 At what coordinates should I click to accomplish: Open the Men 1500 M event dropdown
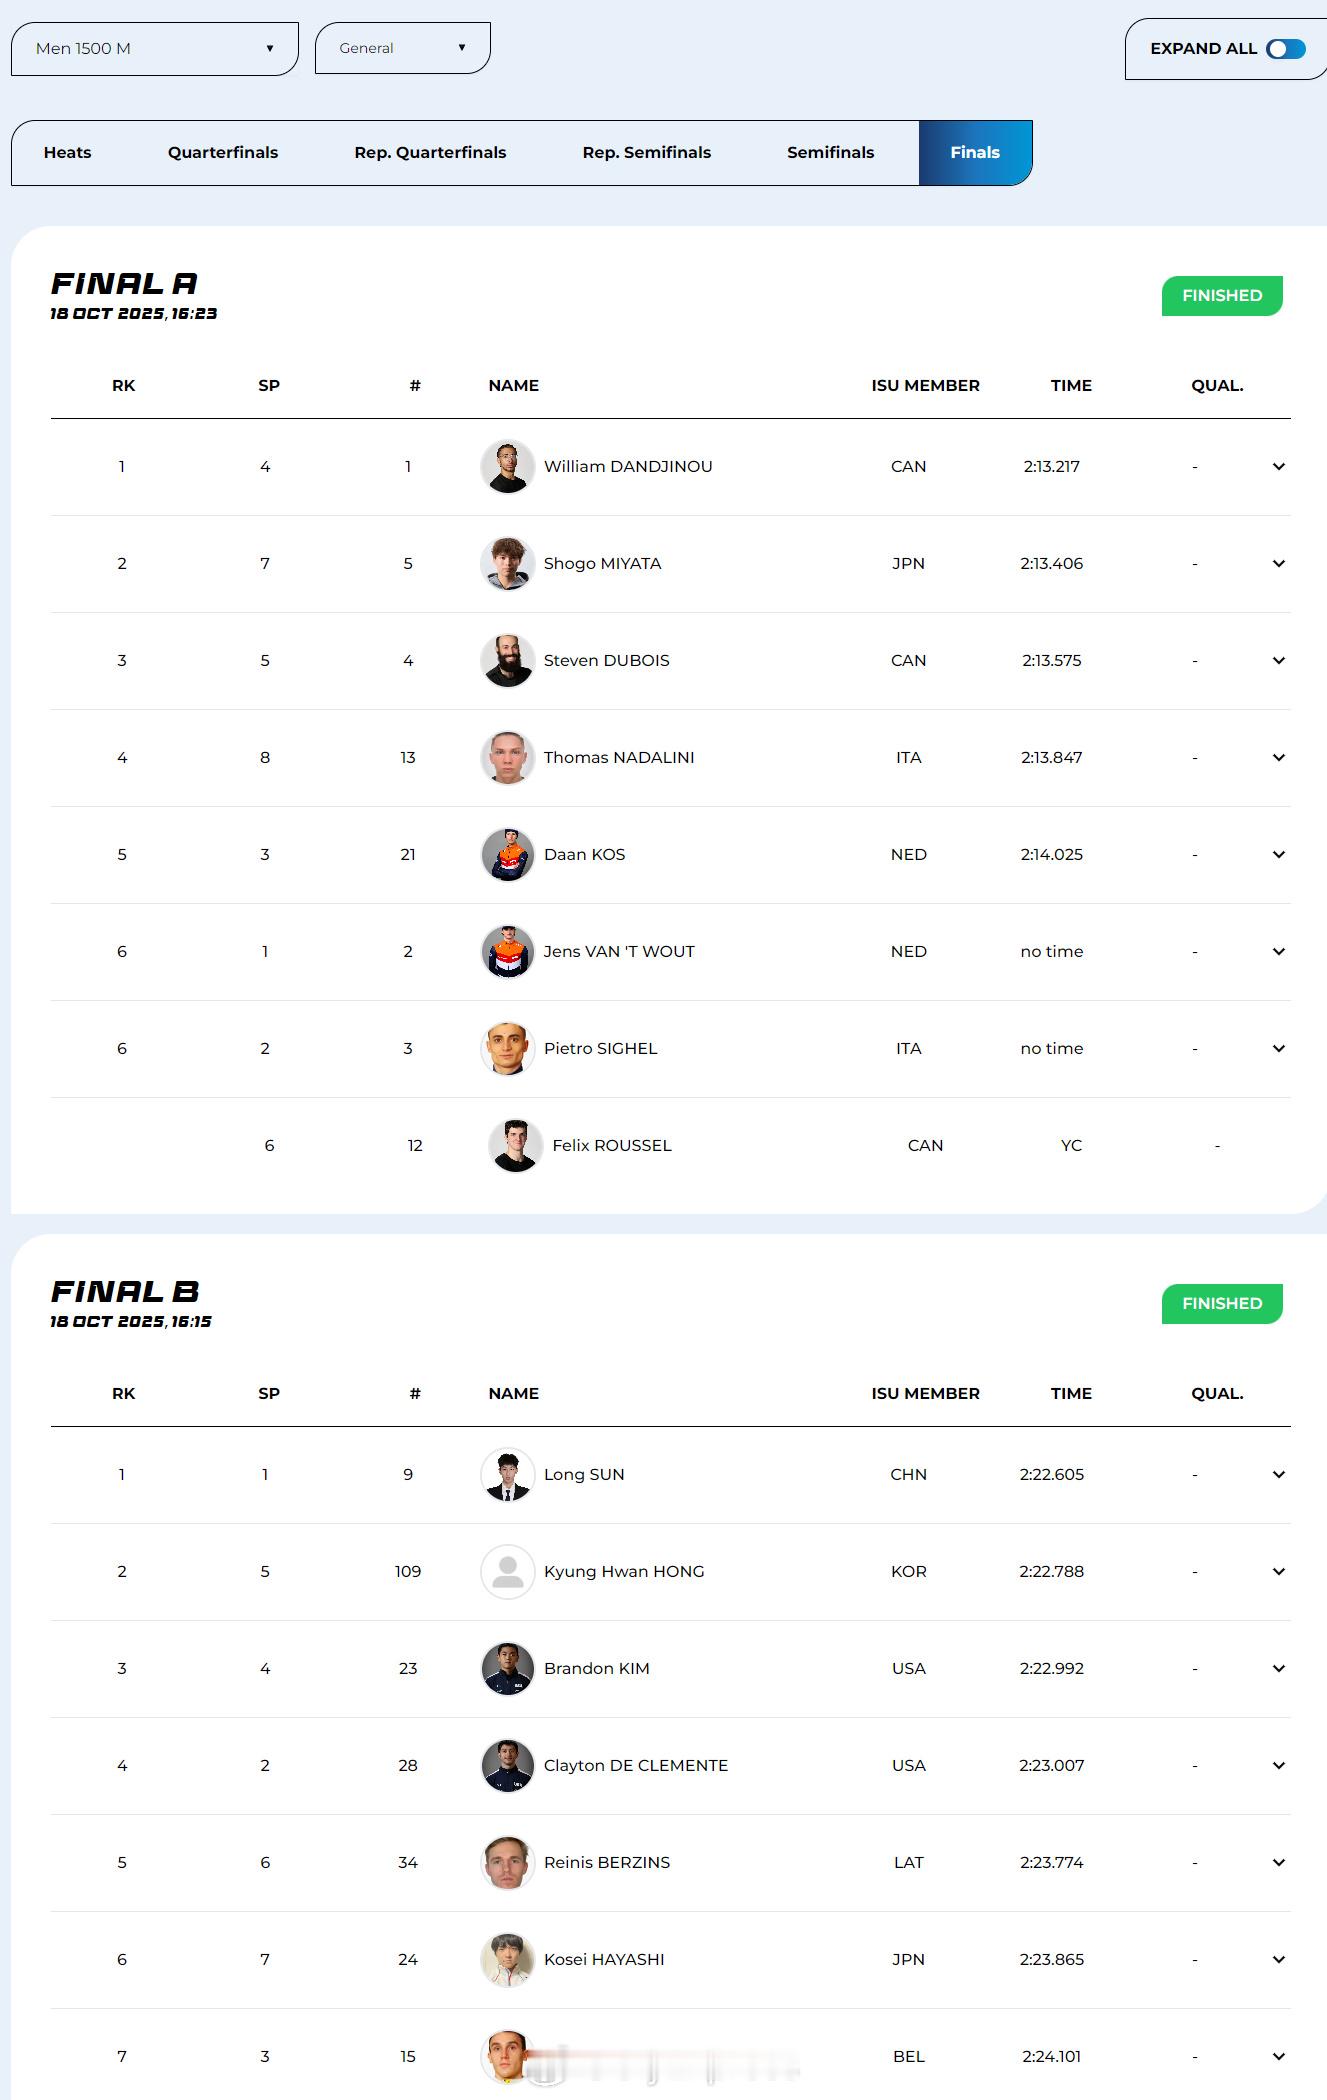(x=154, y=49)
